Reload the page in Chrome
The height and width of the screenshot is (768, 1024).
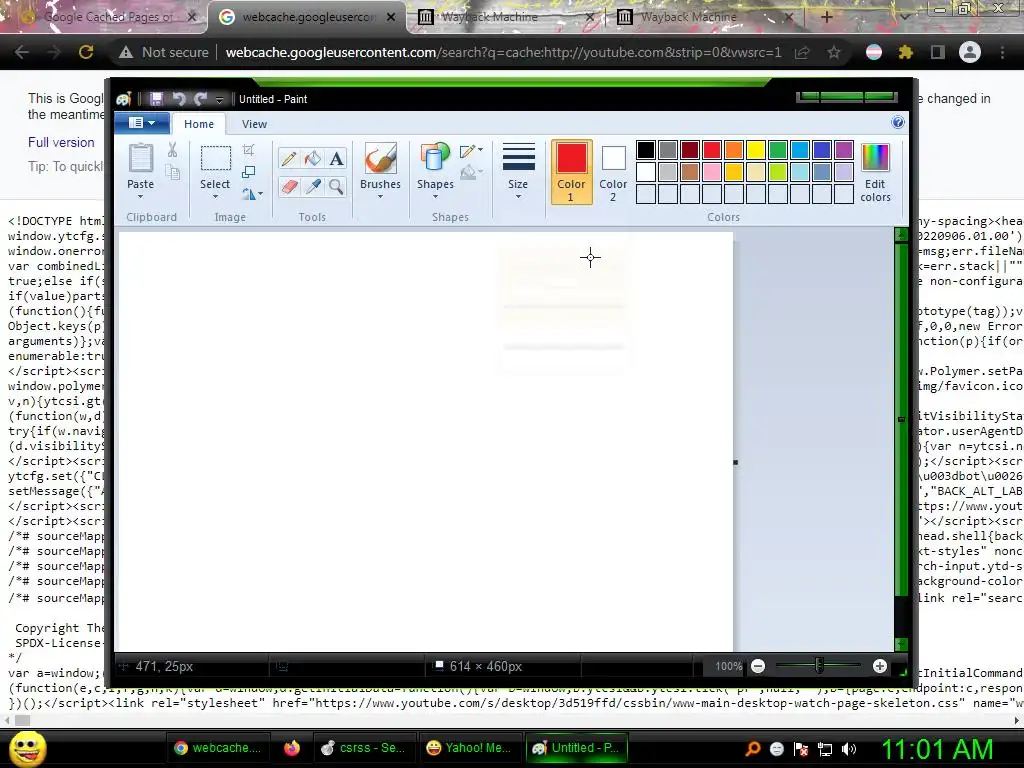86,52
